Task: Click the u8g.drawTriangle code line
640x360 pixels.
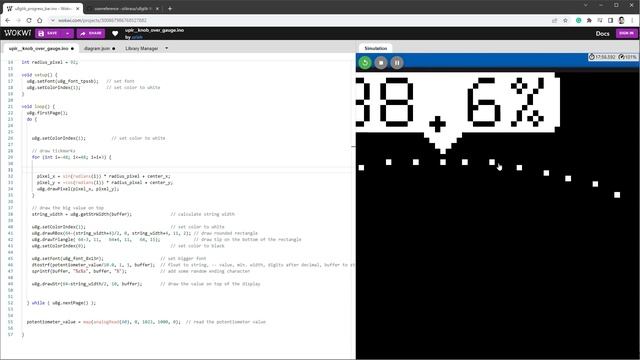Action: [167, 240]
